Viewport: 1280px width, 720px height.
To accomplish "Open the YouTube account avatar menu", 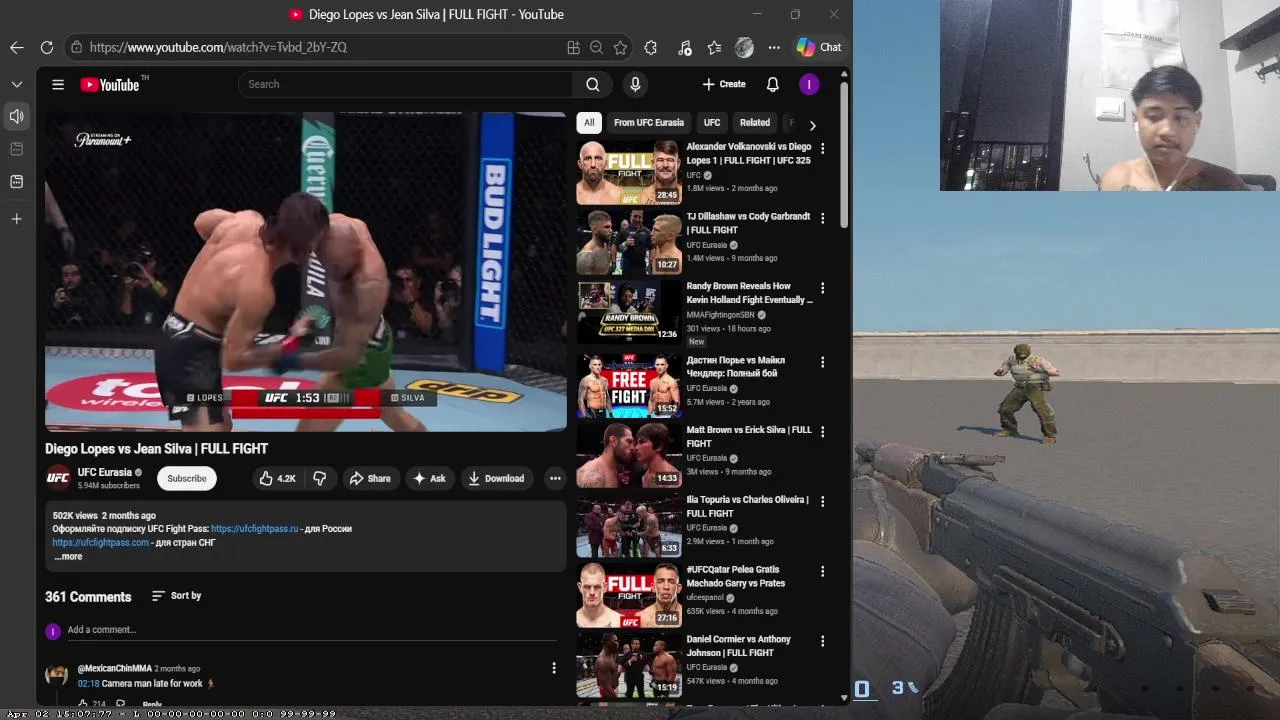I will [x=809, y=84].
